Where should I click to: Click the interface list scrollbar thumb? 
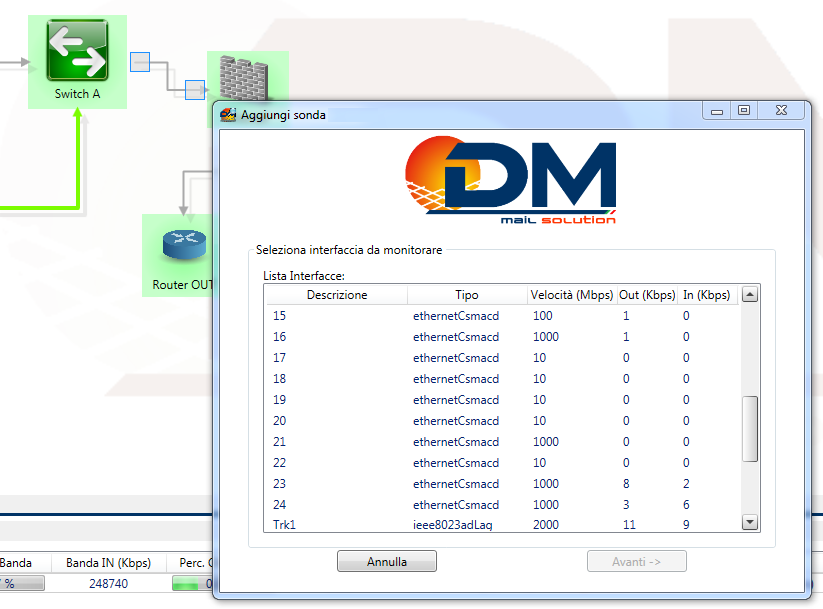coord(750,428)
